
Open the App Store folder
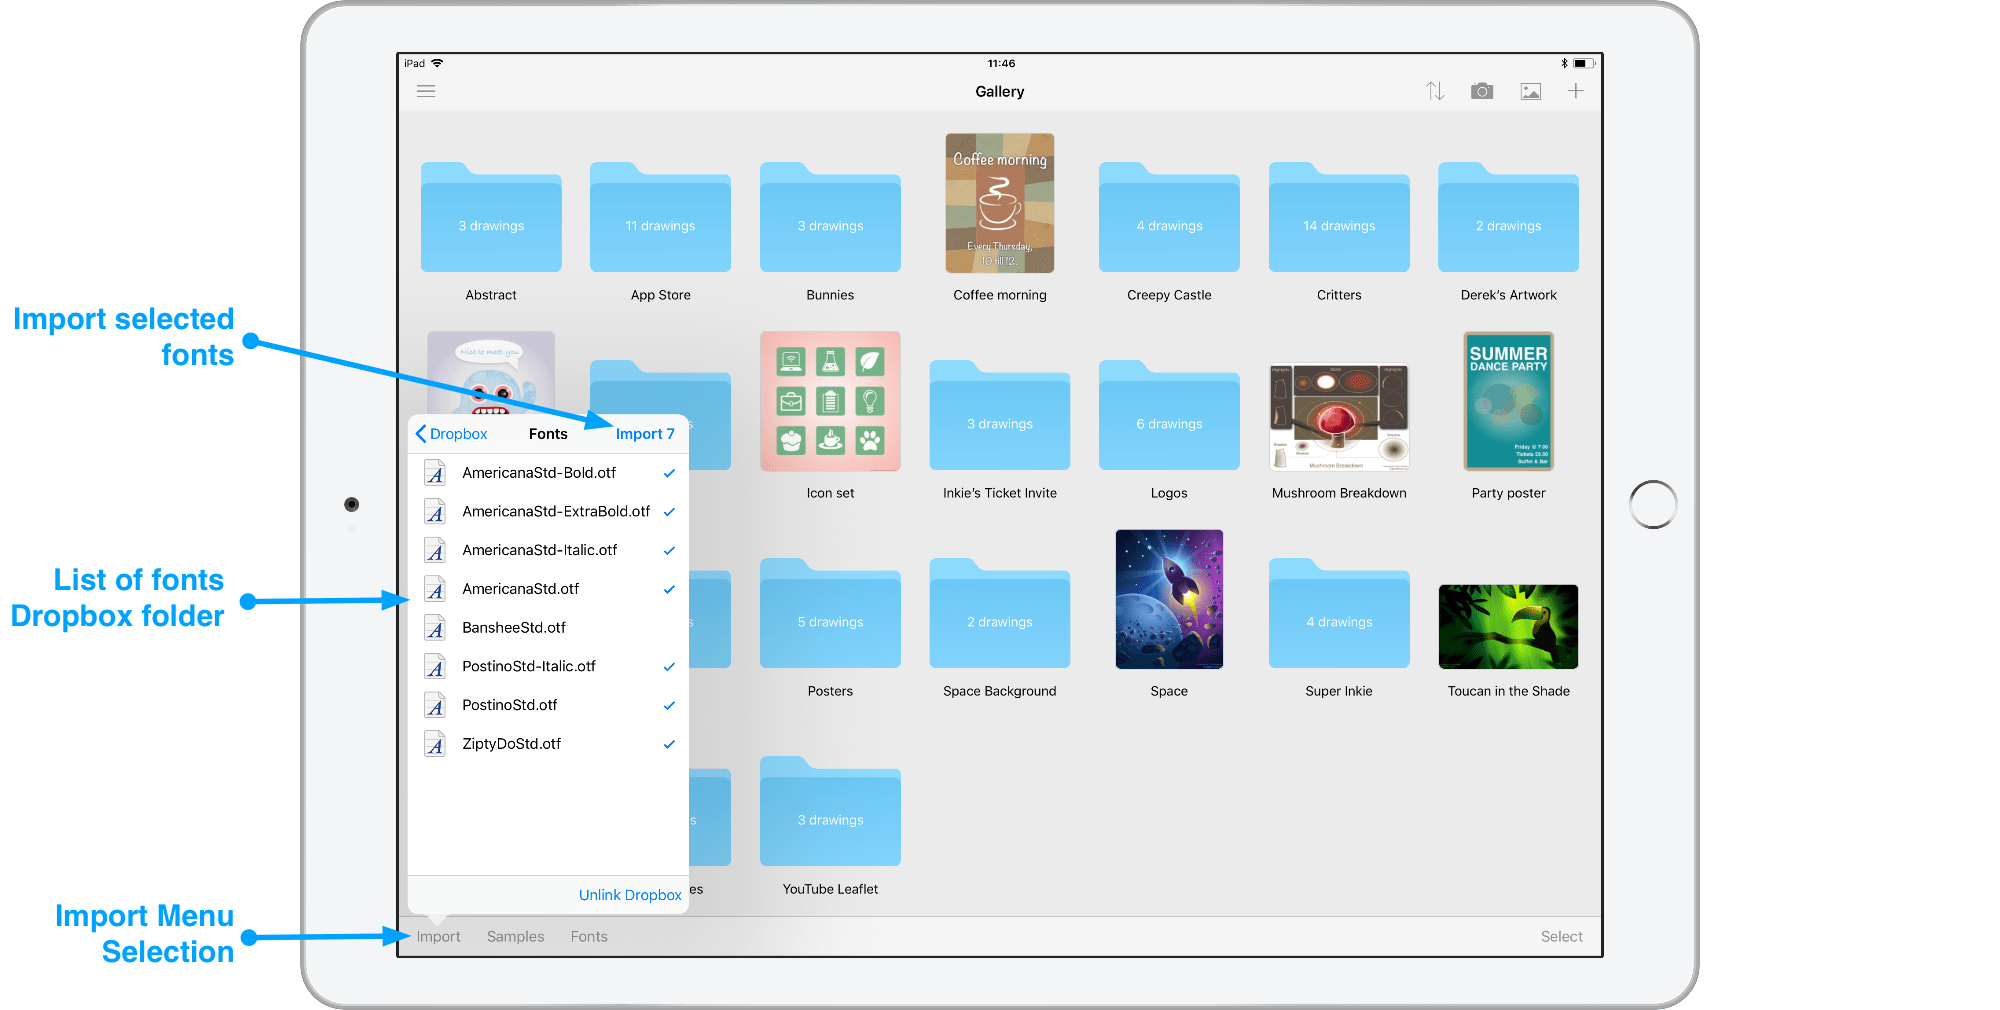660,217
